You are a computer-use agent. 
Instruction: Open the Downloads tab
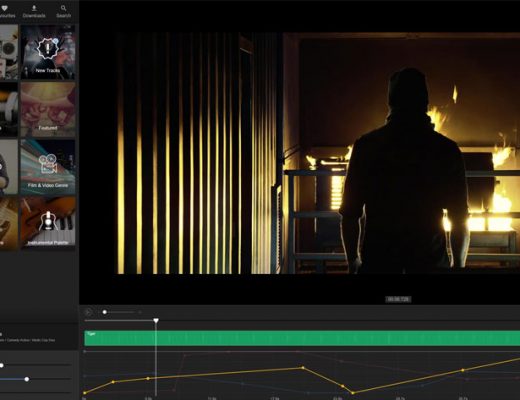pos(34,11)
